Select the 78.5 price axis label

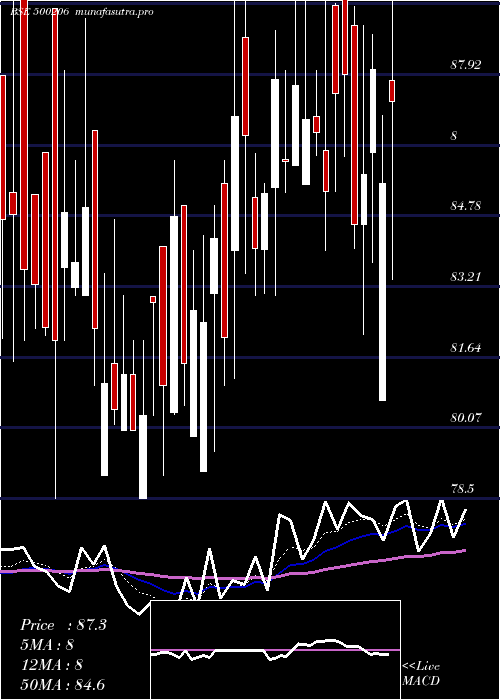point(462,488)
